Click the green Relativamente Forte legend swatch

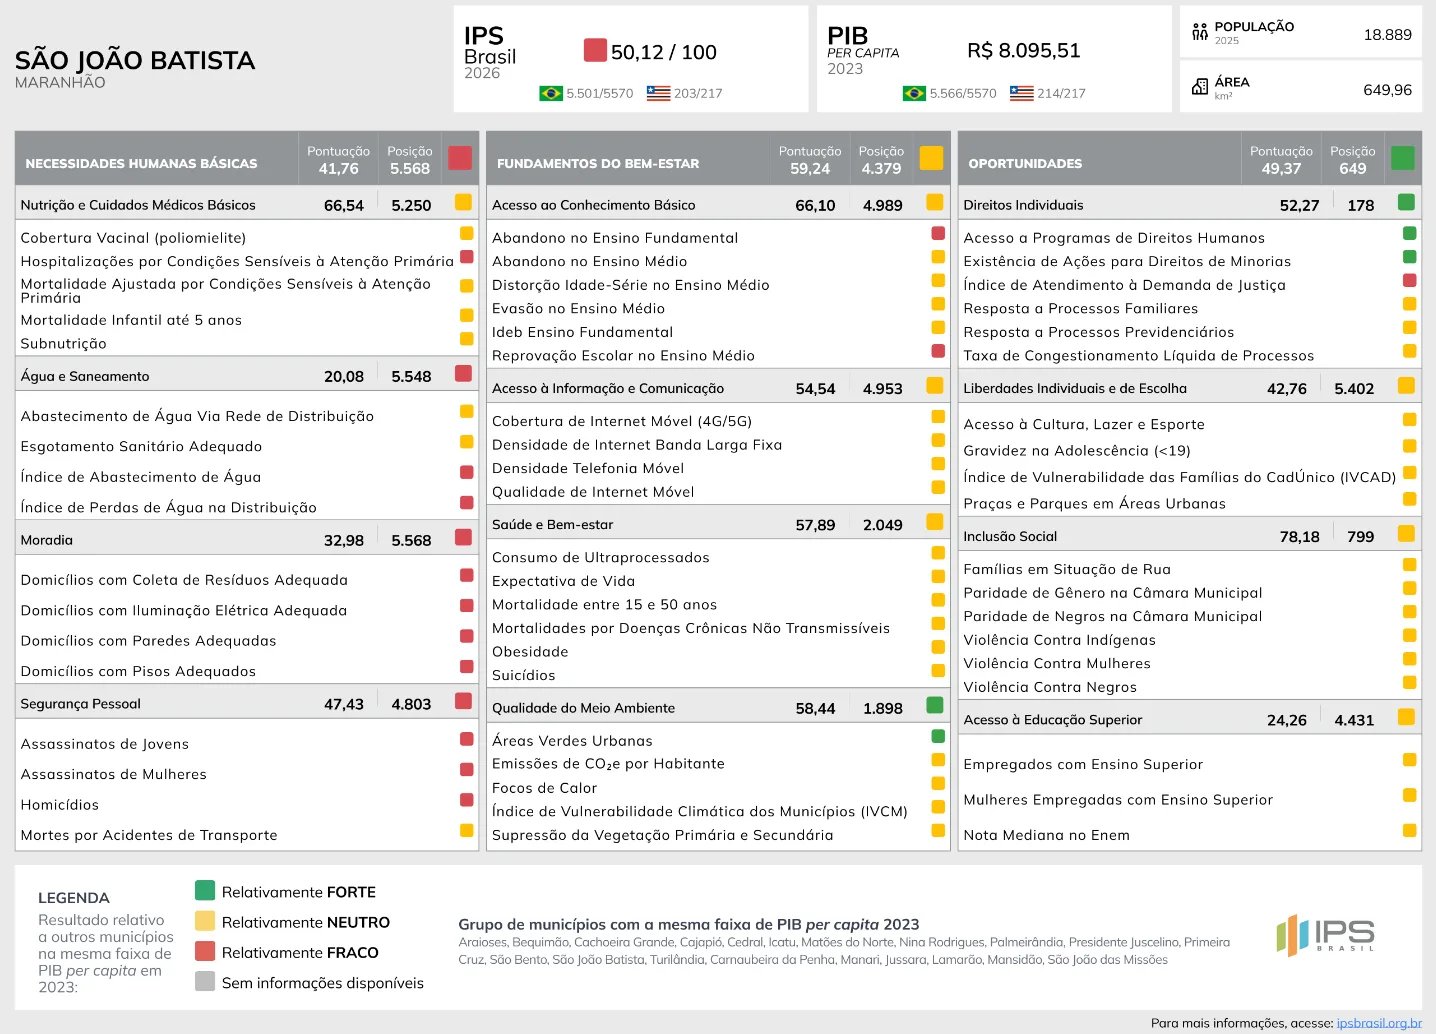point(205,890)
